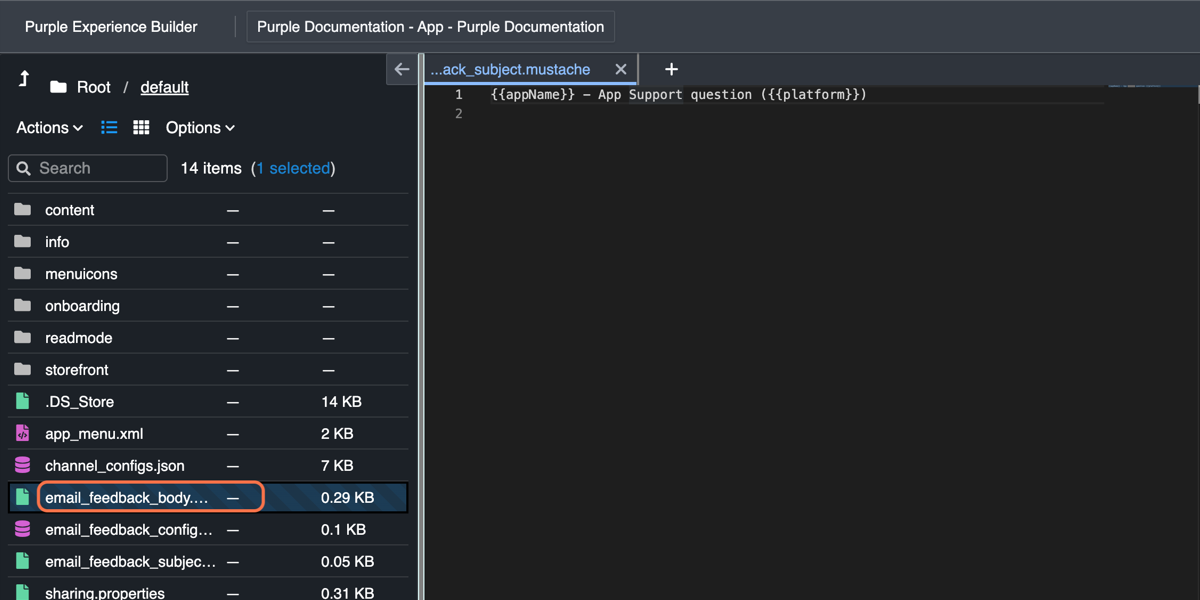The width and height of the screenshot is (1200, 600).
Task: Switch to grid view icon
Action: [x=141, y=127]
